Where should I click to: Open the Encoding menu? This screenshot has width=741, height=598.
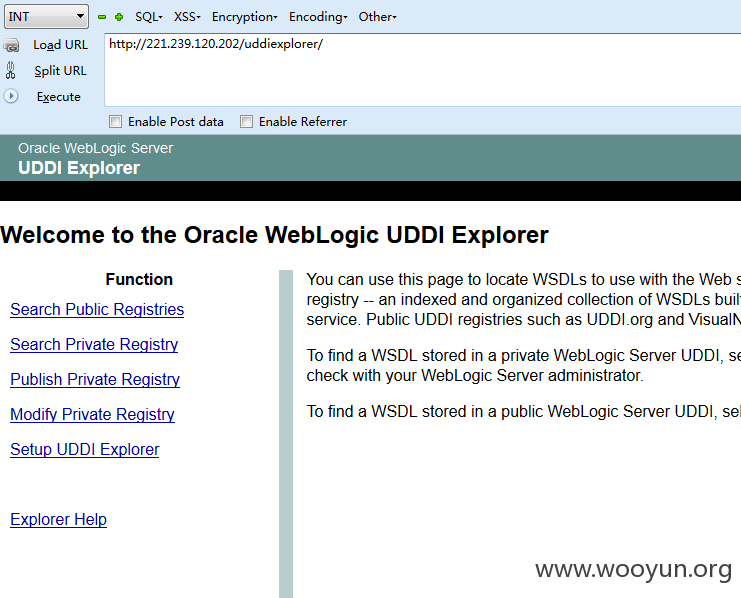(x=318, y=17)
